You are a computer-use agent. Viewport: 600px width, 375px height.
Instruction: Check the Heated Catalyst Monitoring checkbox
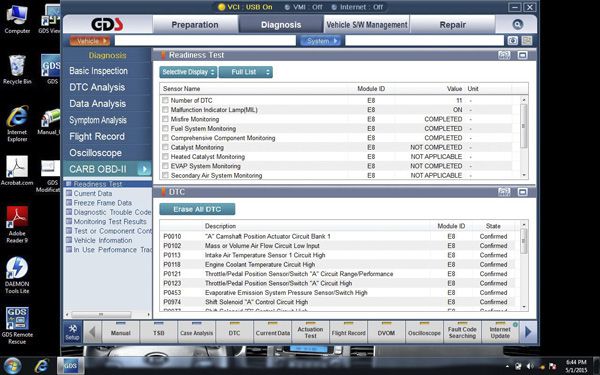coord(165,157)
